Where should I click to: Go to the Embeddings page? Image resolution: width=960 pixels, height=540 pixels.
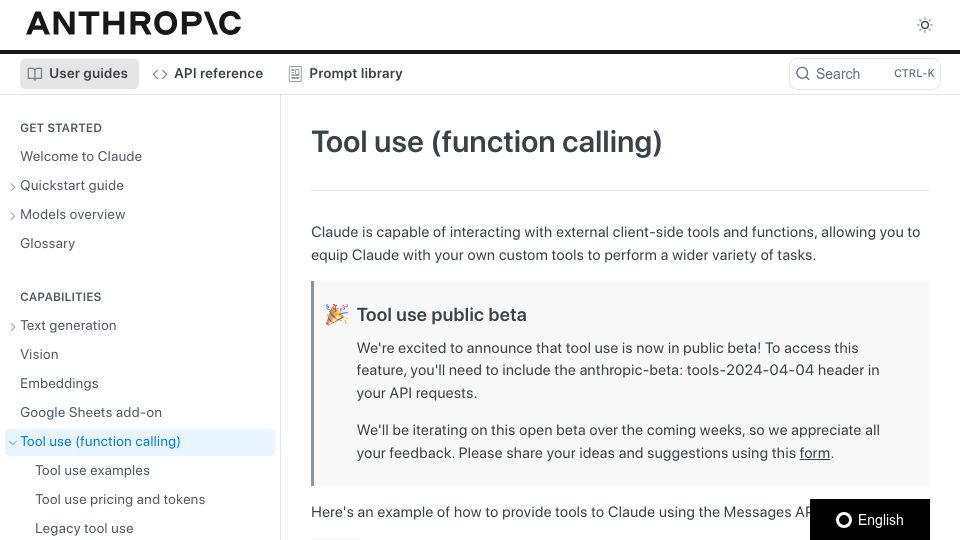[x=59, y=383]
